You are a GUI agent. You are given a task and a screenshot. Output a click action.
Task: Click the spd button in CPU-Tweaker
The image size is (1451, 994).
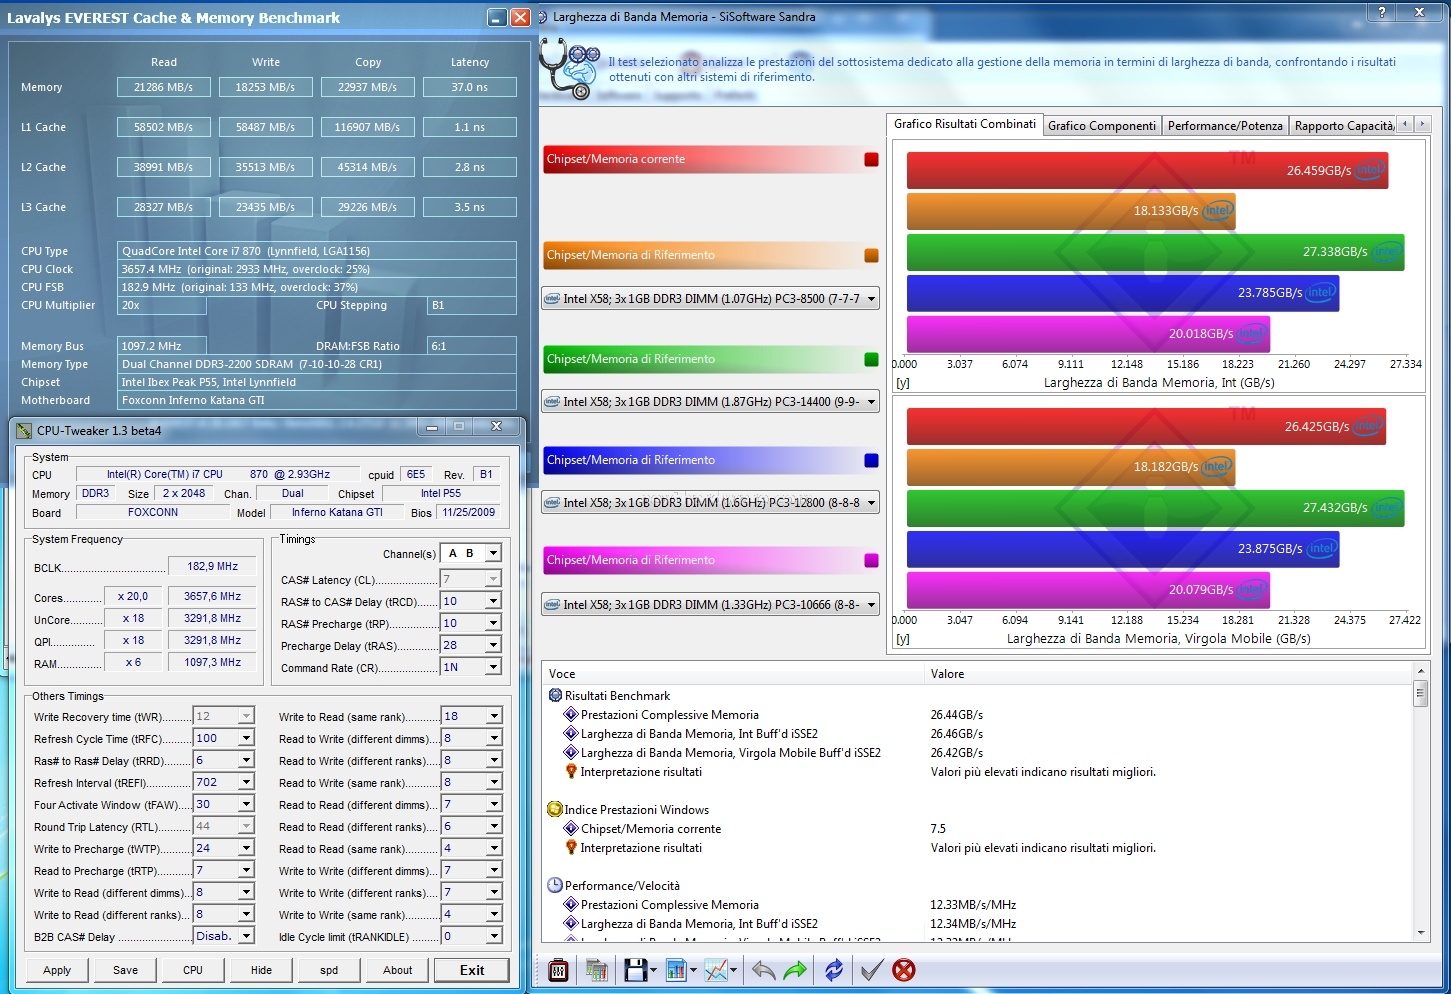click(329, 970)
